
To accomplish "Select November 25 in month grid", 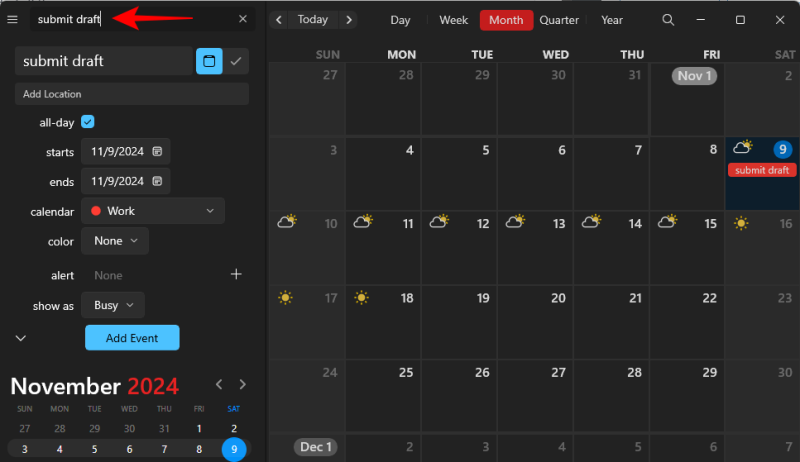I will [x=383, y=396].
